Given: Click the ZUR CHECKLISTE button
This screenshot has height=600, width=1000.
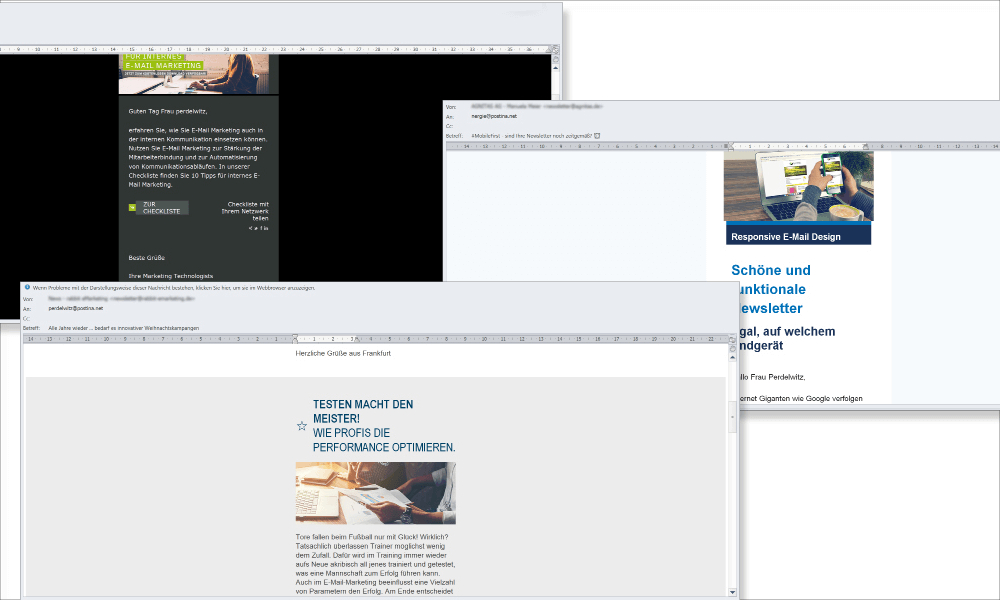Looking at the screenshot, I should click(162, 208).
